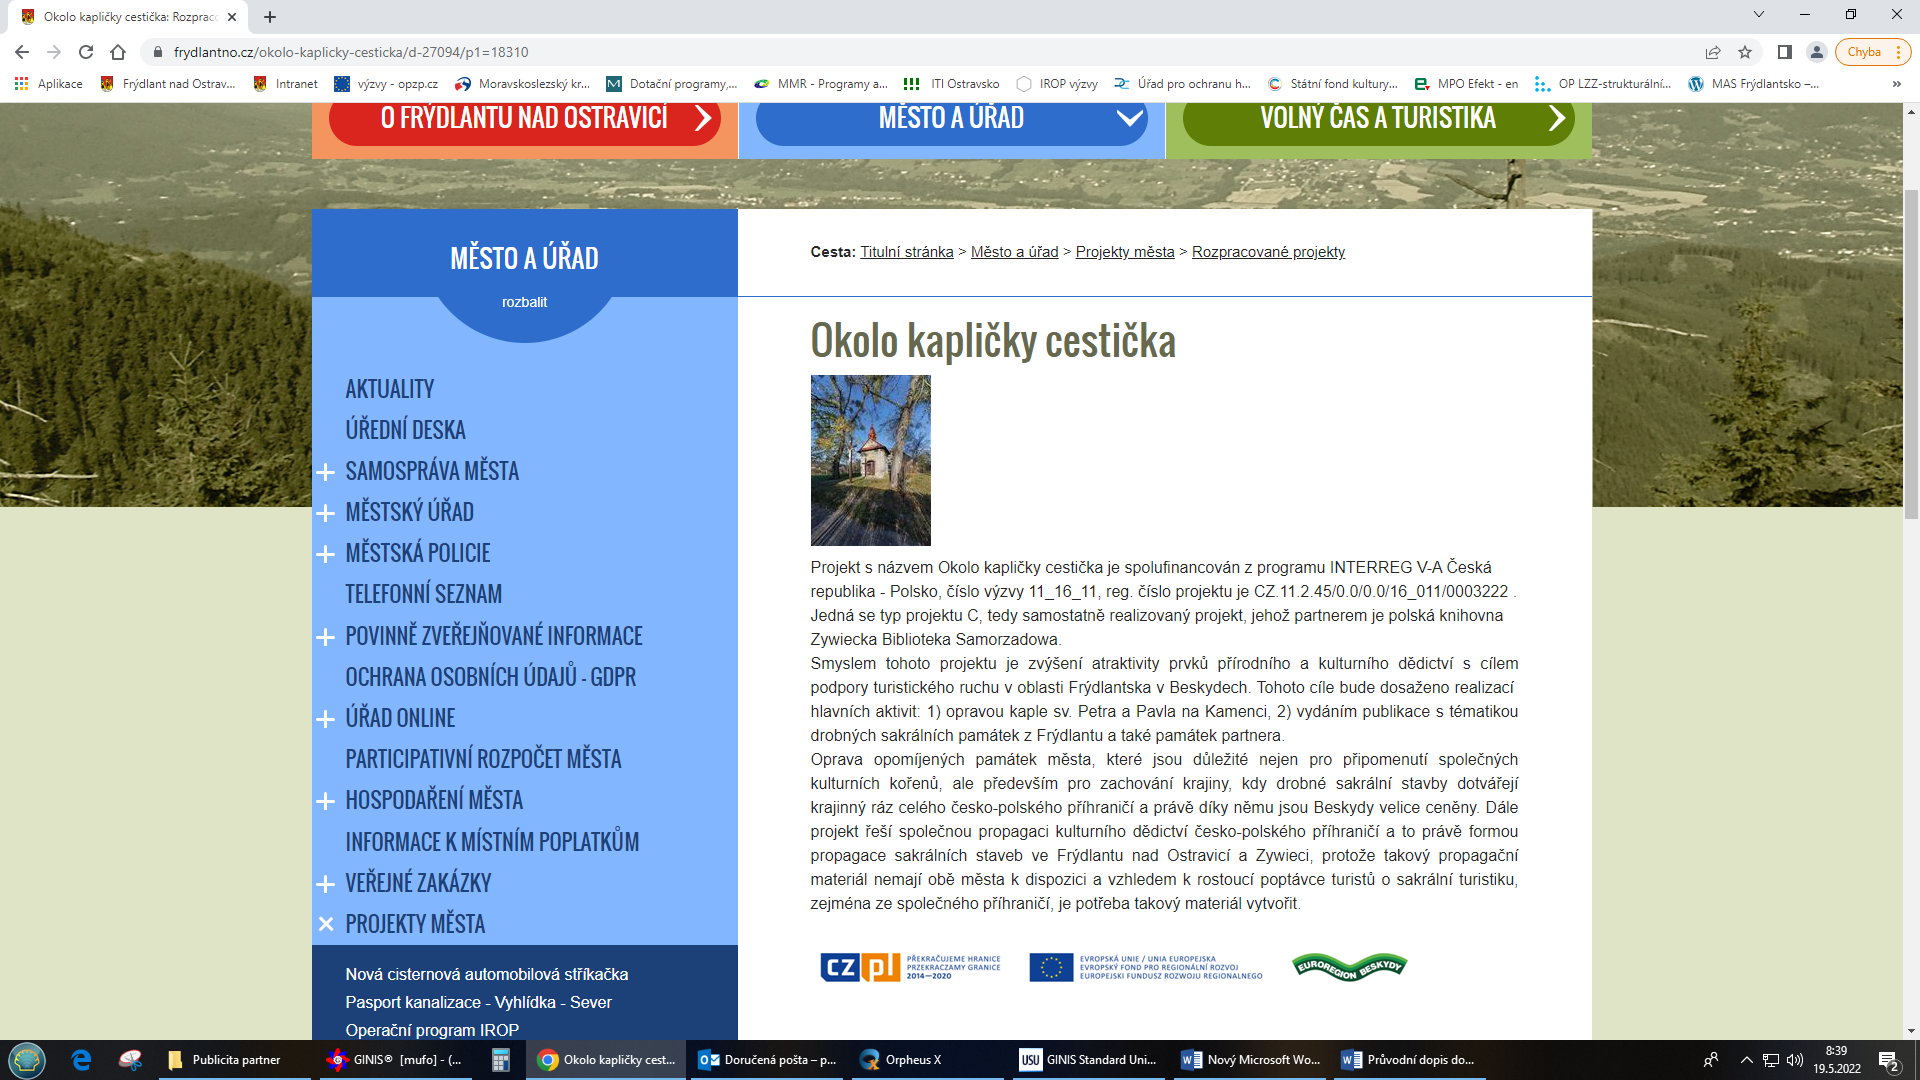Open MAS Frýdlantsko bookmark

pyautogui.click(x=1754, y=84)
